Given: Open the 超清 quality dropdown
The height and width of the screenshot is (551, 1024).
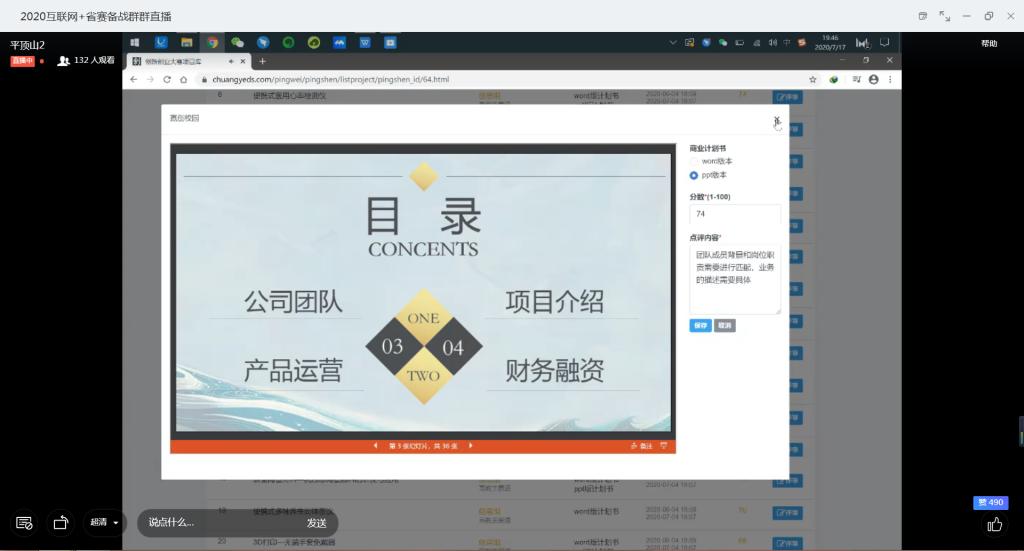Looking at the screenshot, I should (x=104, y=522).
